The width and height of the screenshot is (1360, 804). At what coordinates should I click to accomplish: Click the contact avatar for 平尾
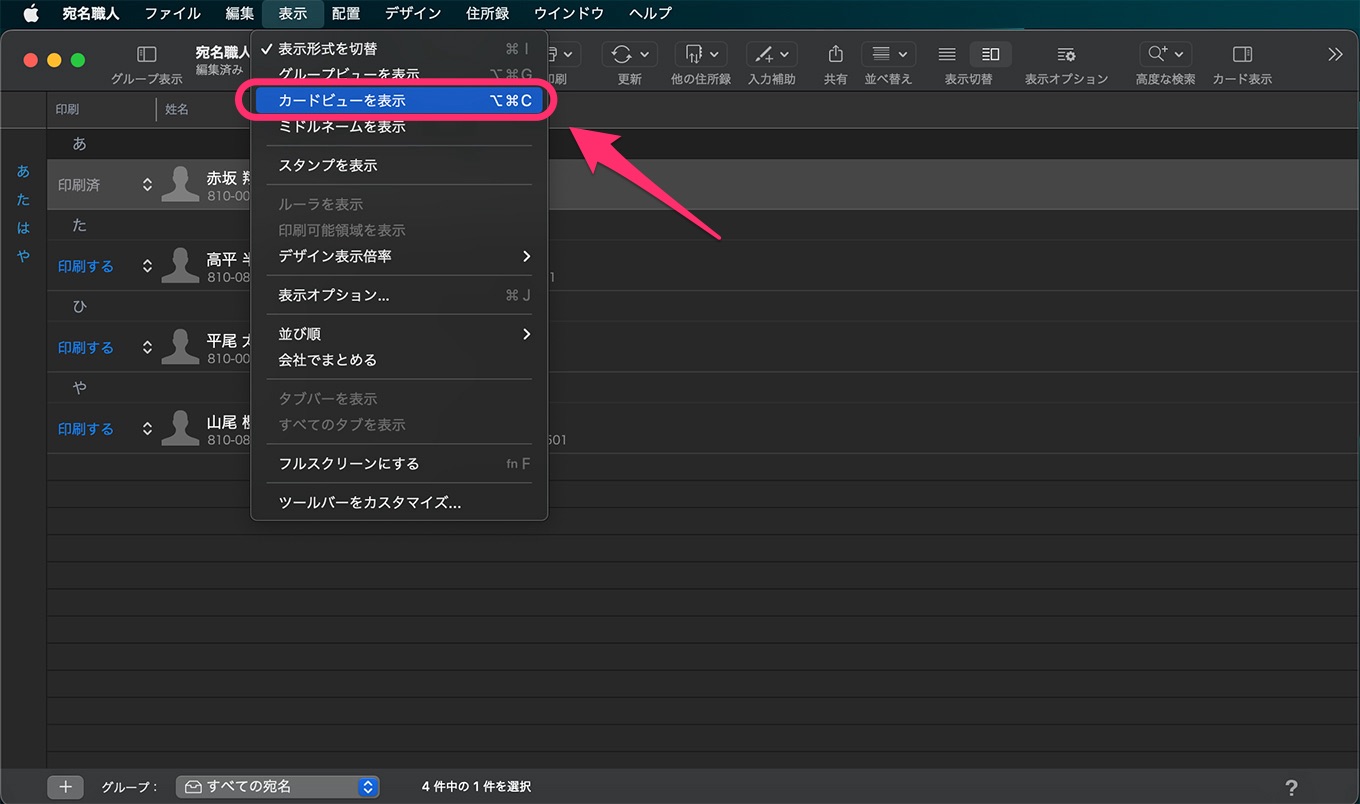180,347
